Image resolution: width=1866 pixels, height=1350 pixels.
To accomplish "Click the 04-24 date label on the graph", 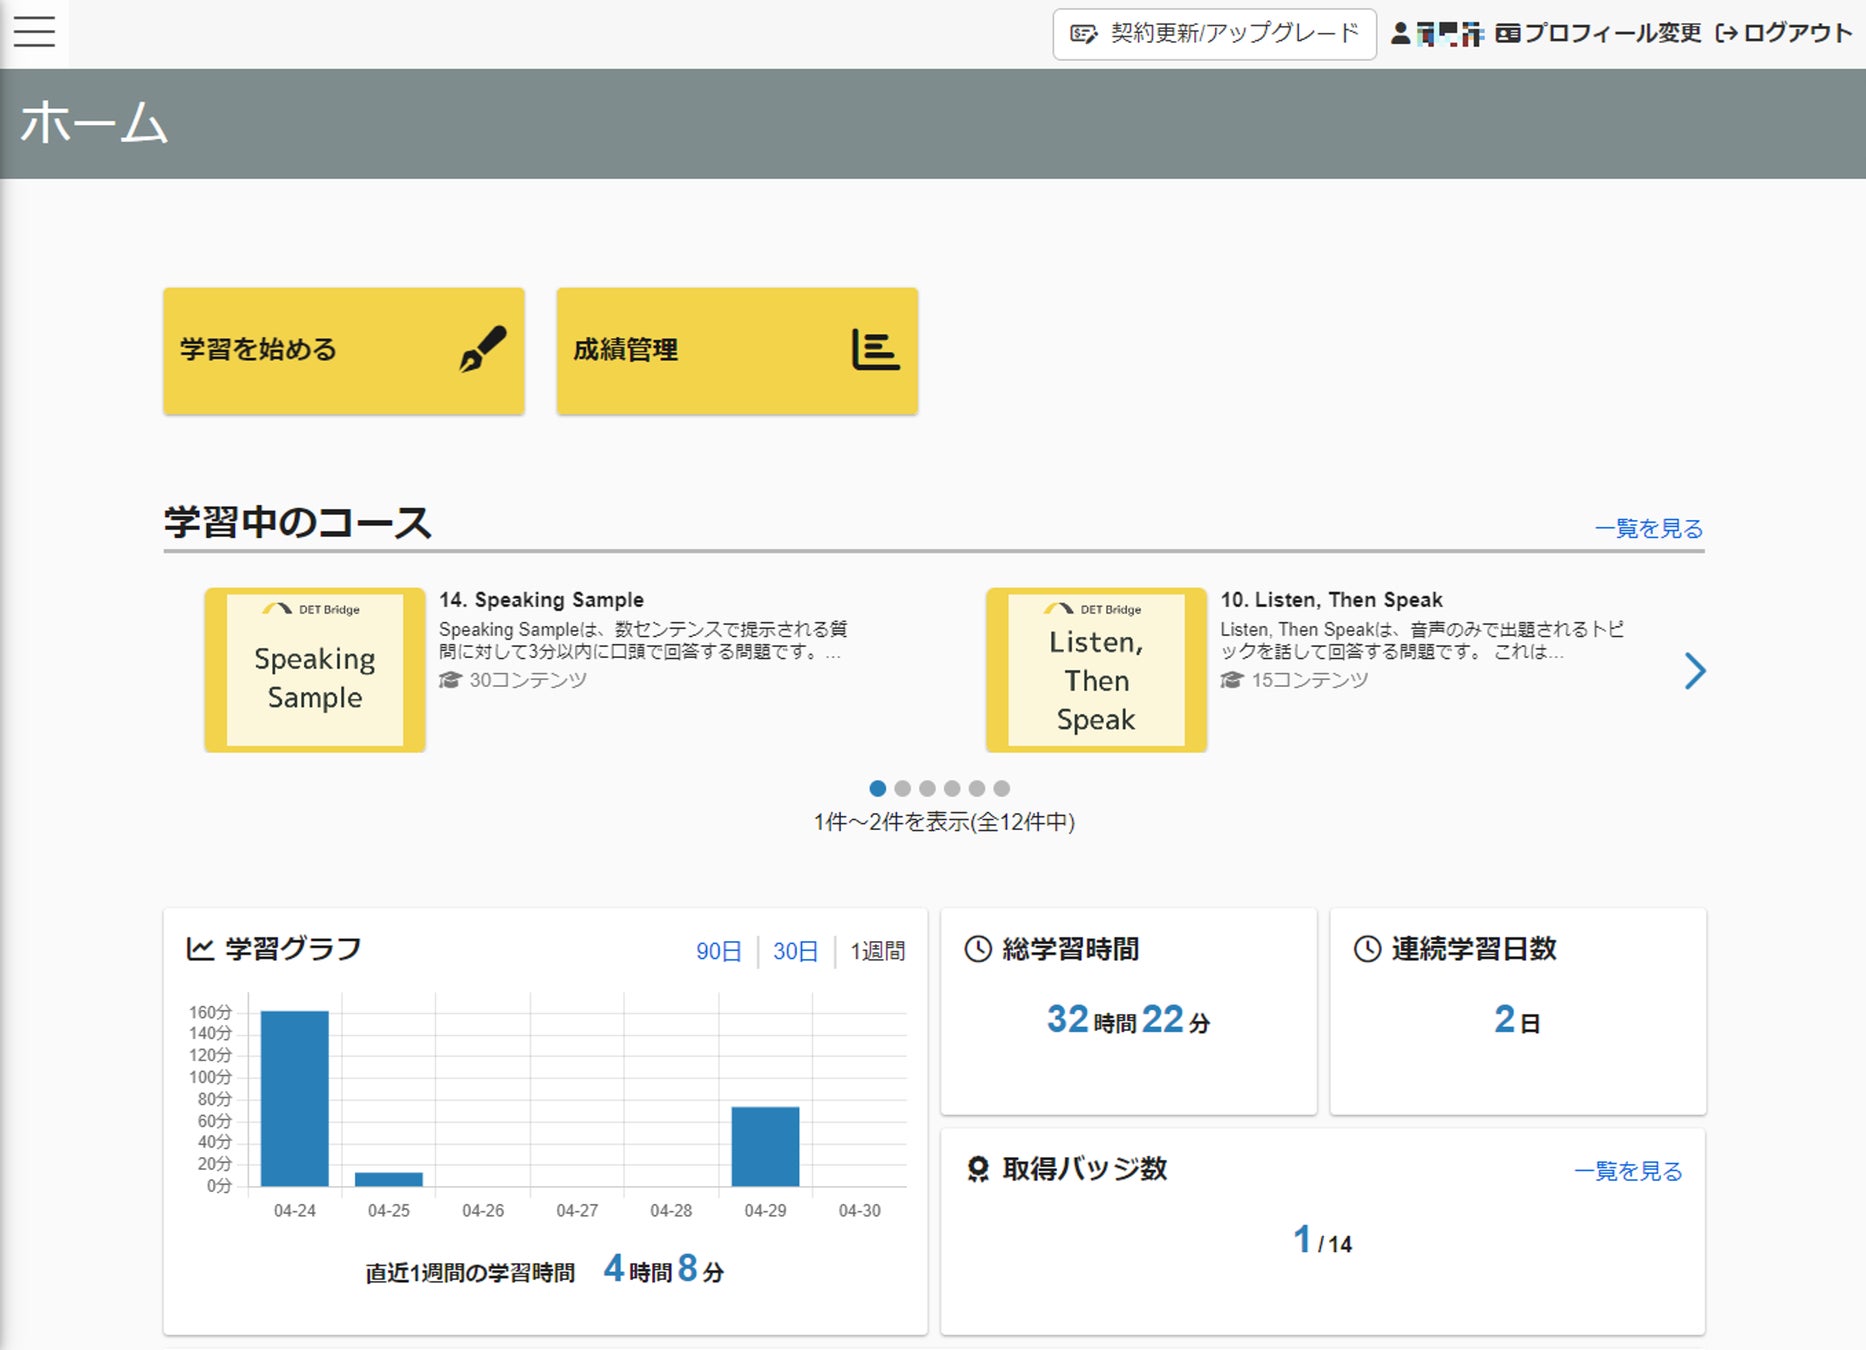I will [x=295, y=1211].
